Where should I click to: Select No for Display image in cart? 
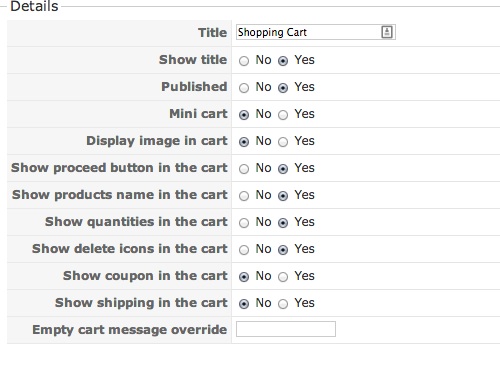tap(244, 142)
